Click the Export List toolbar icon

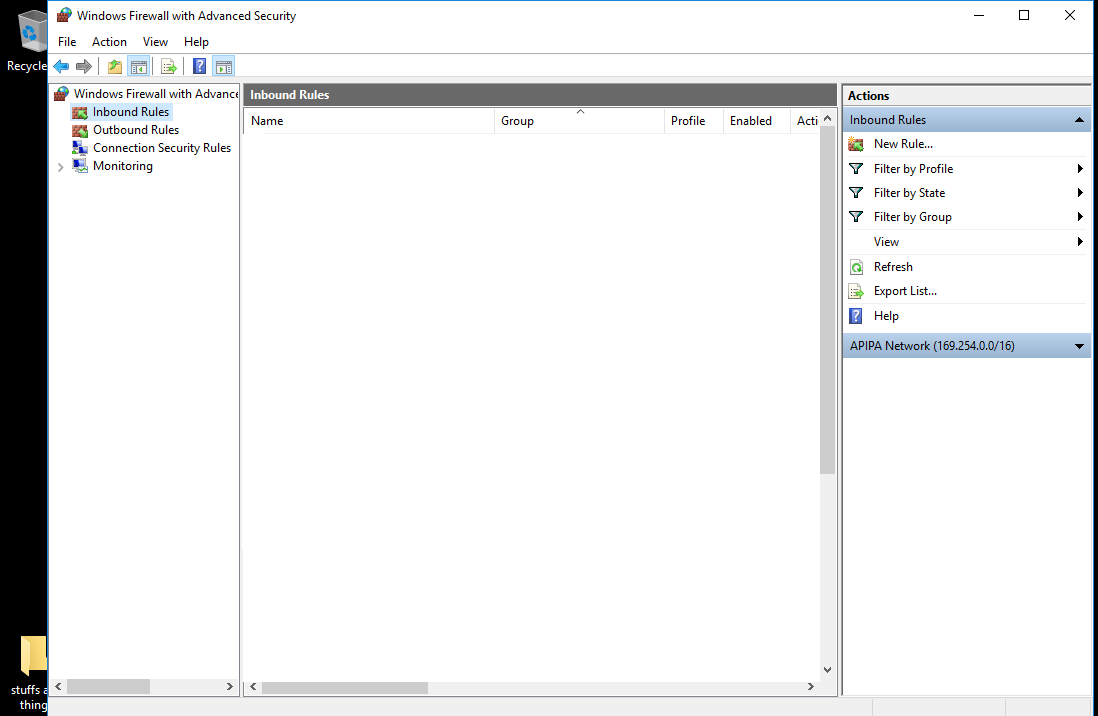168,66
